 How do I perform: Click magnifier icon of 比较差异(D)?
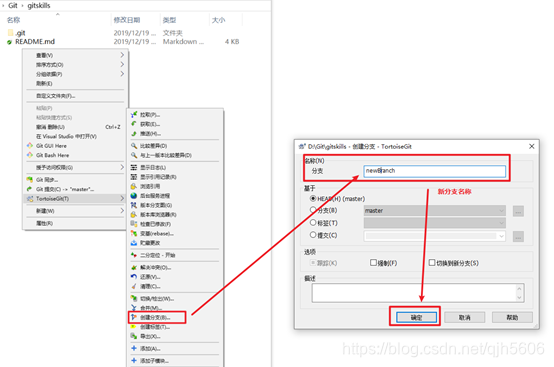tap(134, 146)
